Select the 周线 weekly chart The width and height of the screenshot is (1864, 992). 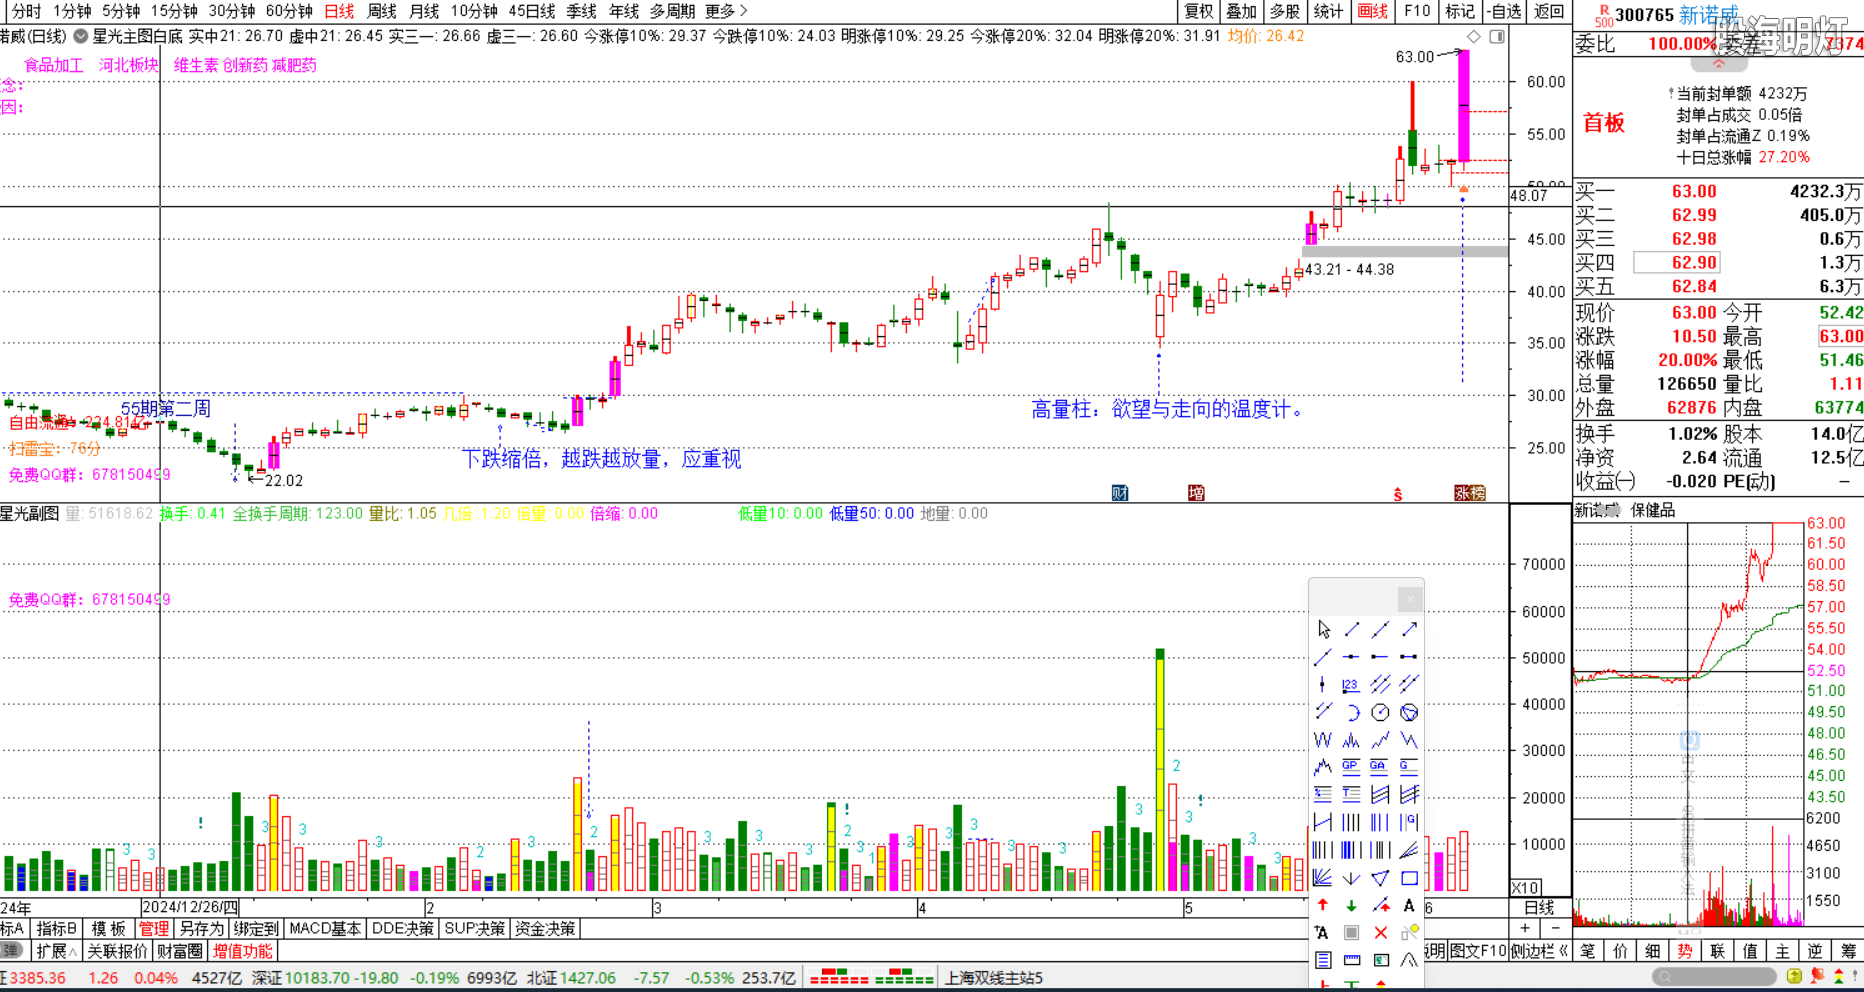coord(382,11)
